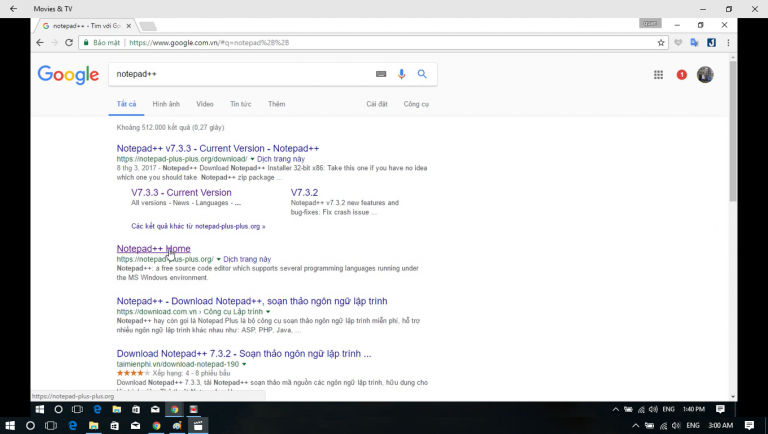
Task: Click Chrome's back navigation arrow
Action: [x=40, y=43]
